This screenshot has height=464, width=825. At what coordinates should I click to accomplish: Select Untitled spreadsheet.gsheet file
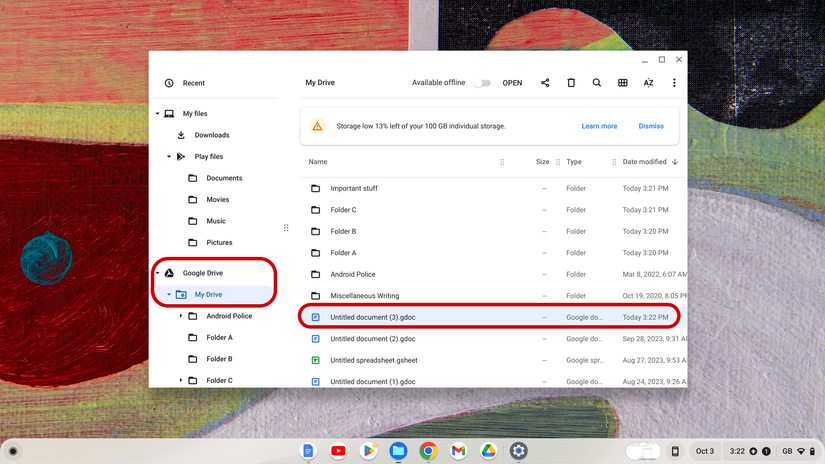374,360
